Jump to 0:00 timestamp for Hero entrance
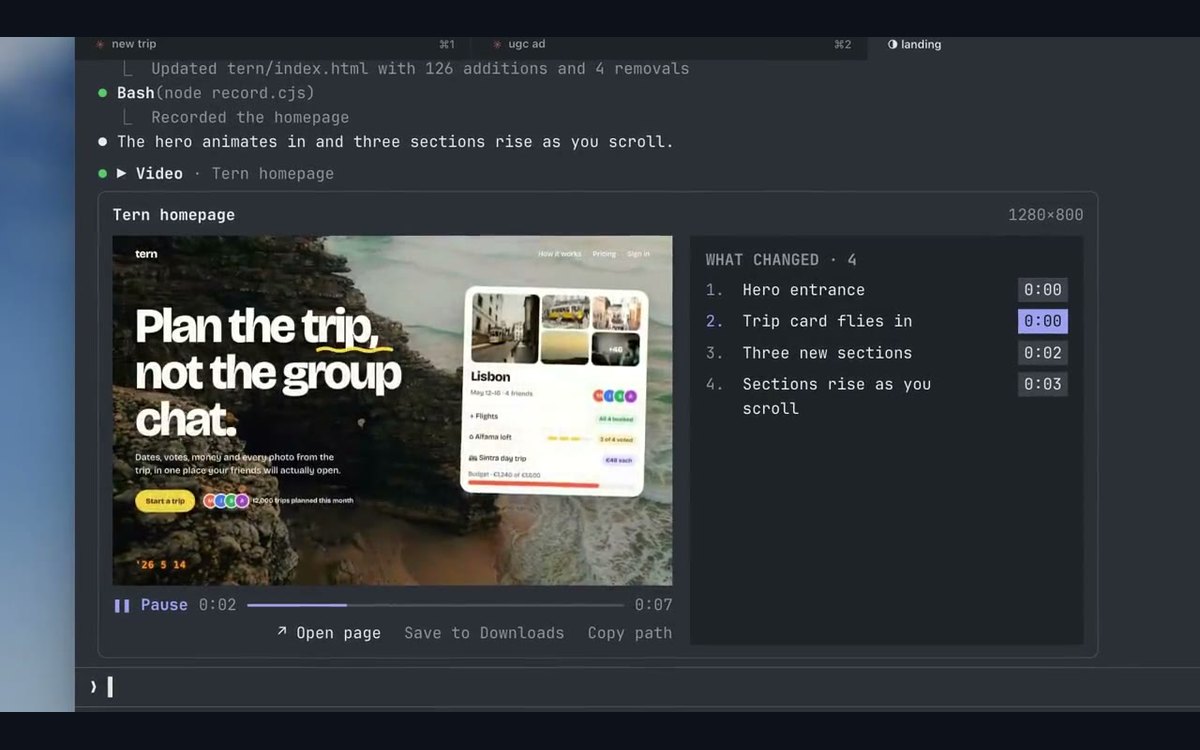The image size is (1200, 750). click(x=1042, y=290)
